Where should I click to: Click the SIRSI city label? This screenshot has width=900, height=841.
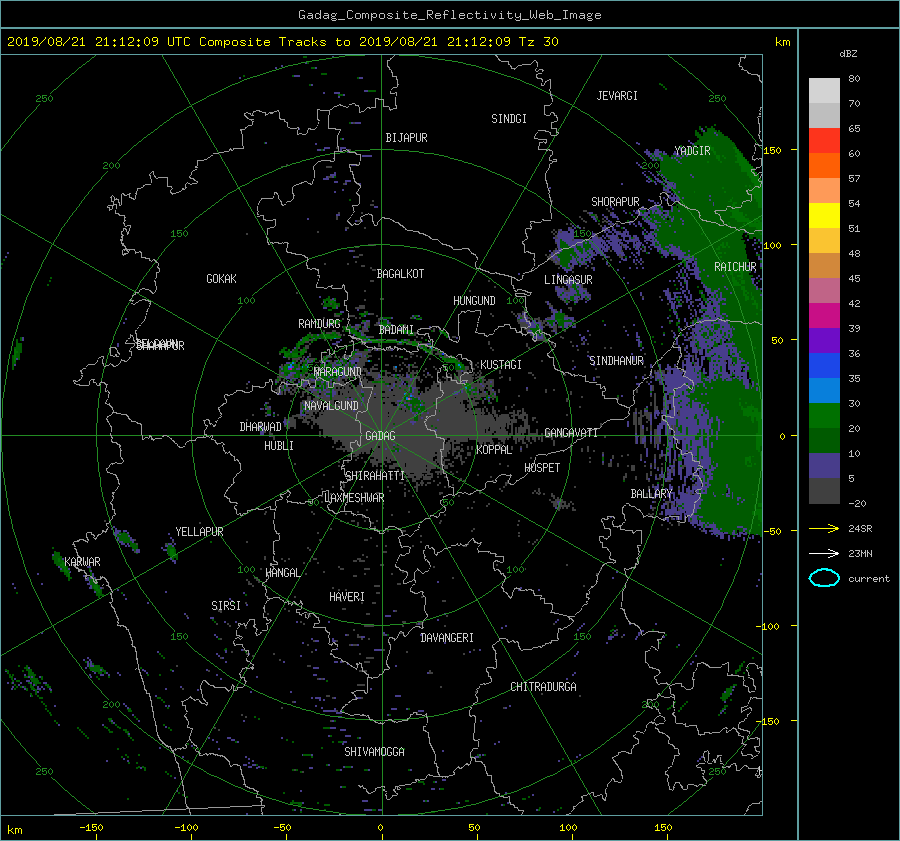tap(226, 606)
